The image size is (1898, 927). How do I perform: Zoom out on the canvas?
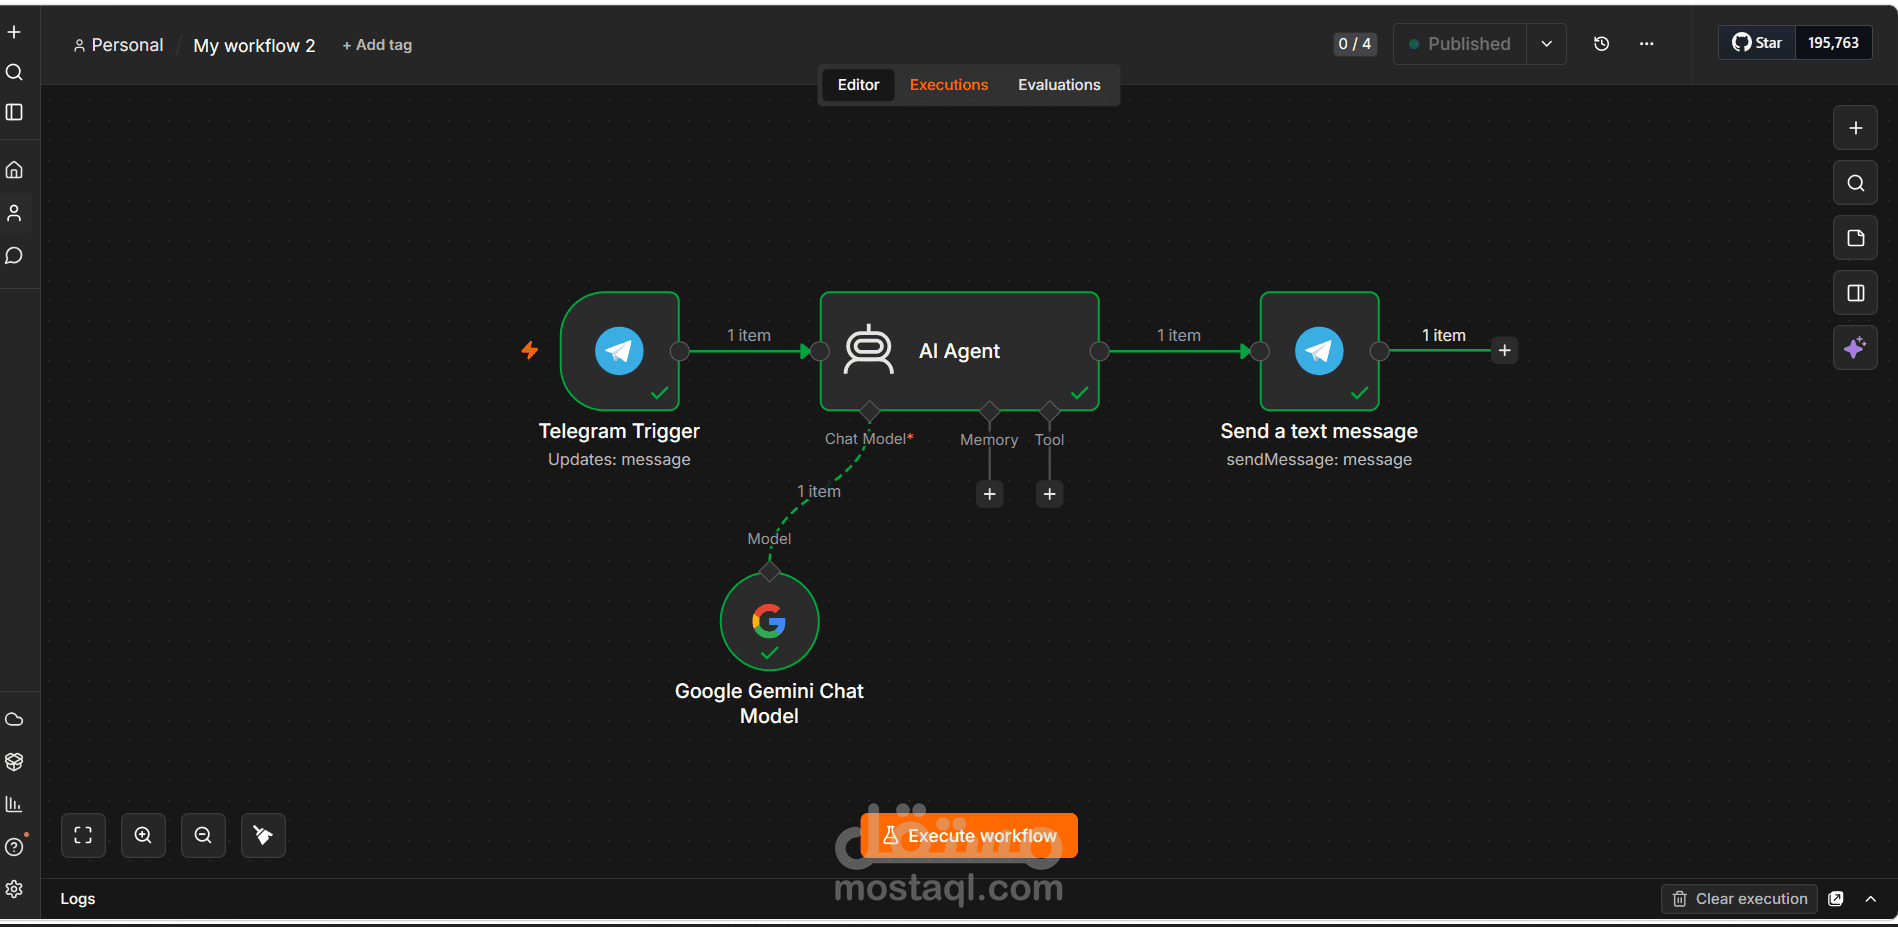click(203, 835)
